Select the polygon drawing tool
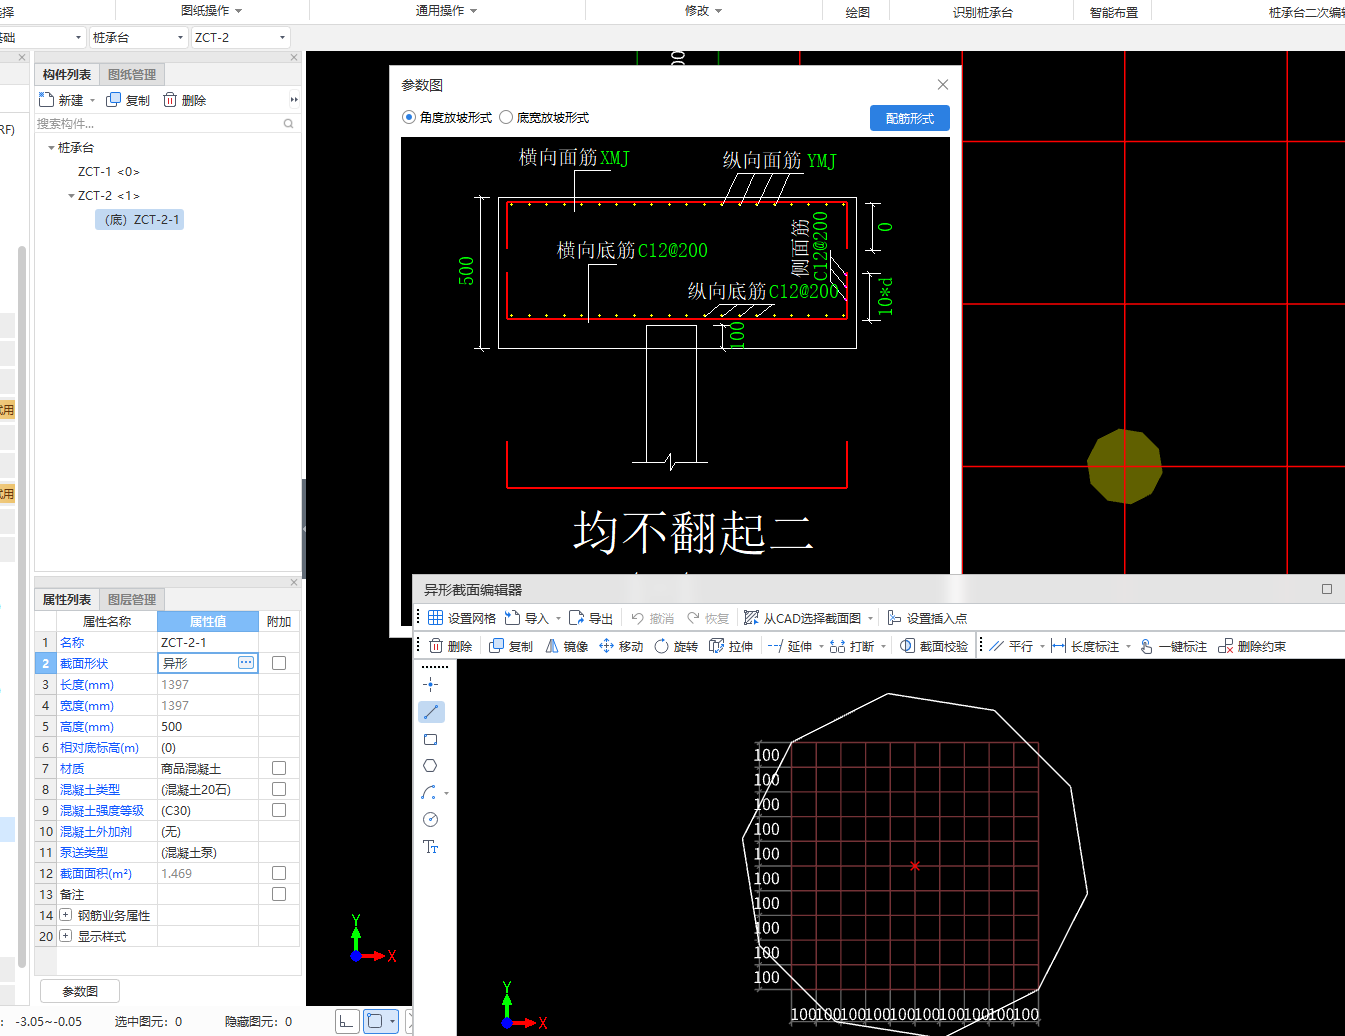The height and width of the screenshot is (1036, 1345). point(430,766)
